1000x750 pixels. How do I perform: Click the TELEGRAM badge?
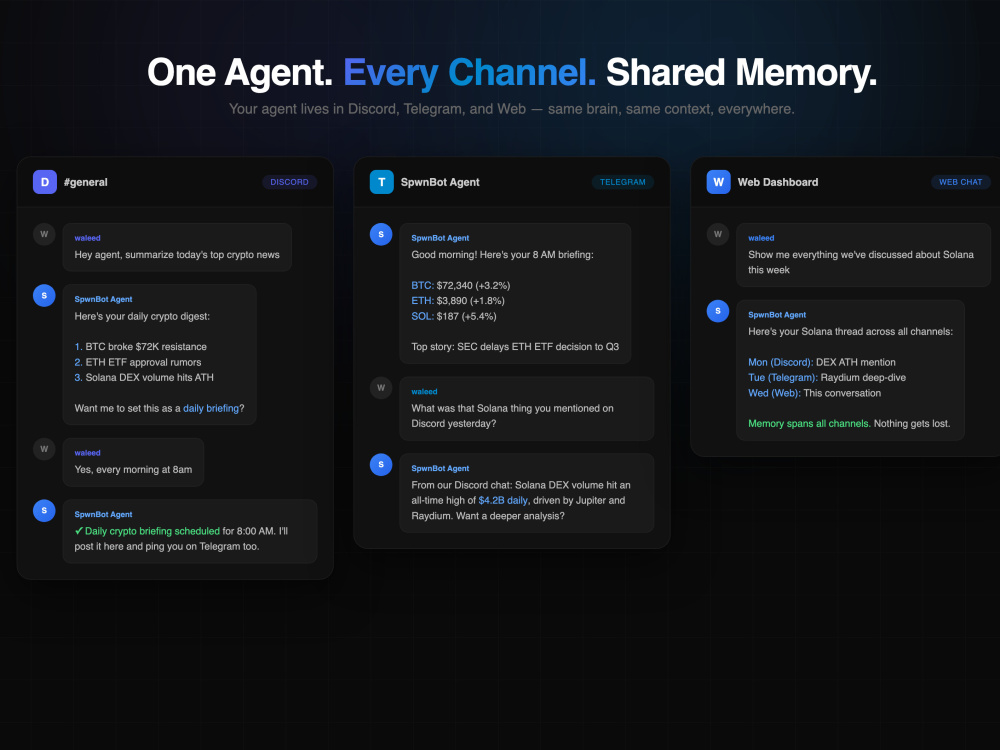point(622,182)
